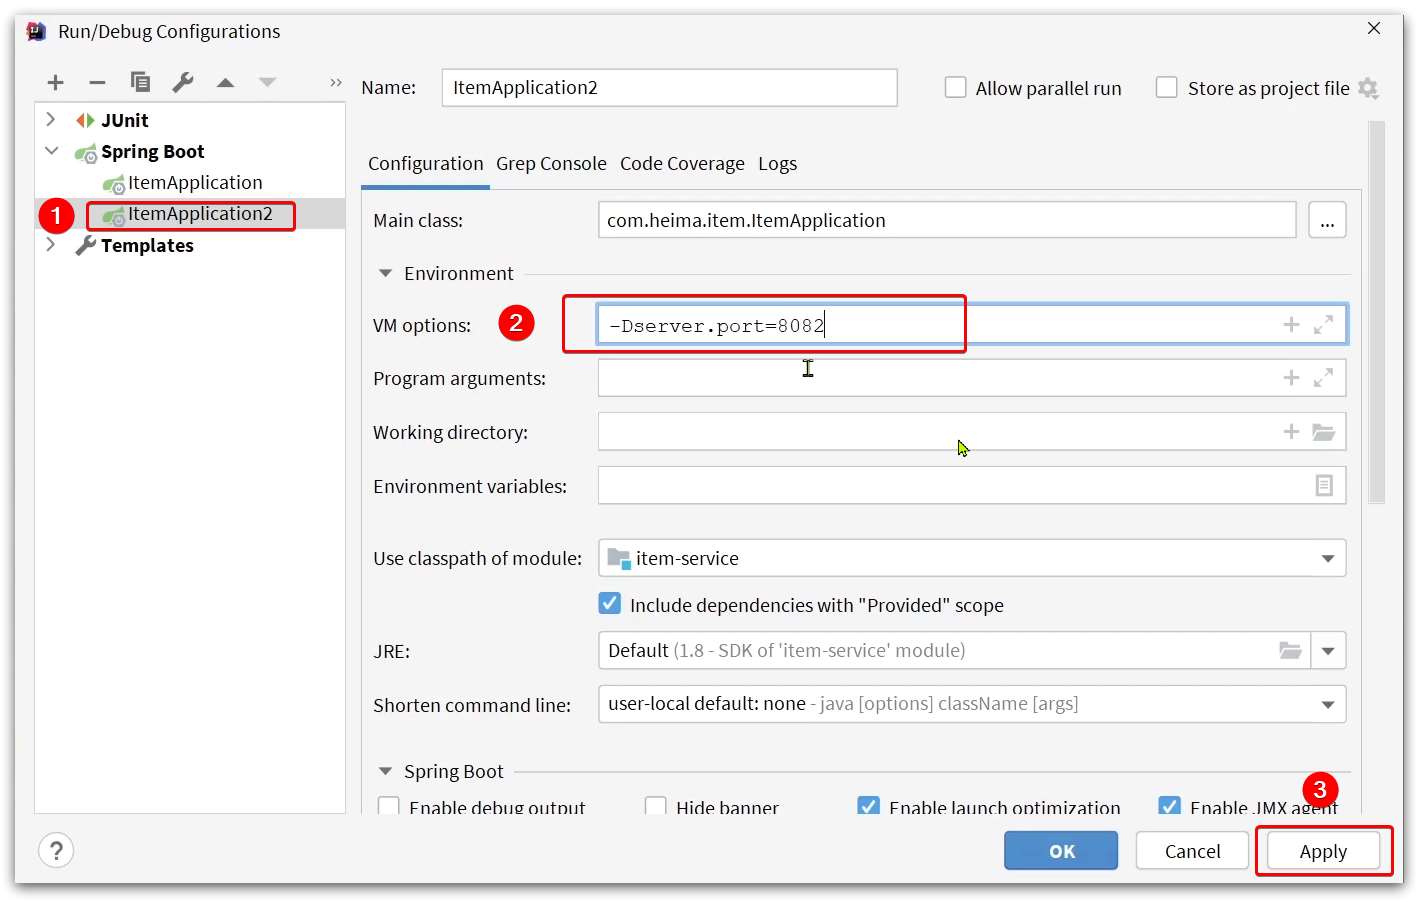
Task: Open the Code Coverage tab
Action: [682, 164]
